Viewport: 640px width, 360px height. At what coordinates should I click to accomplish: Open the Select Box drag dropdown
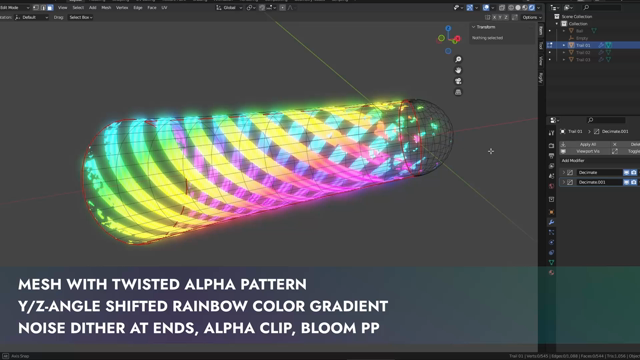[80, 18]
